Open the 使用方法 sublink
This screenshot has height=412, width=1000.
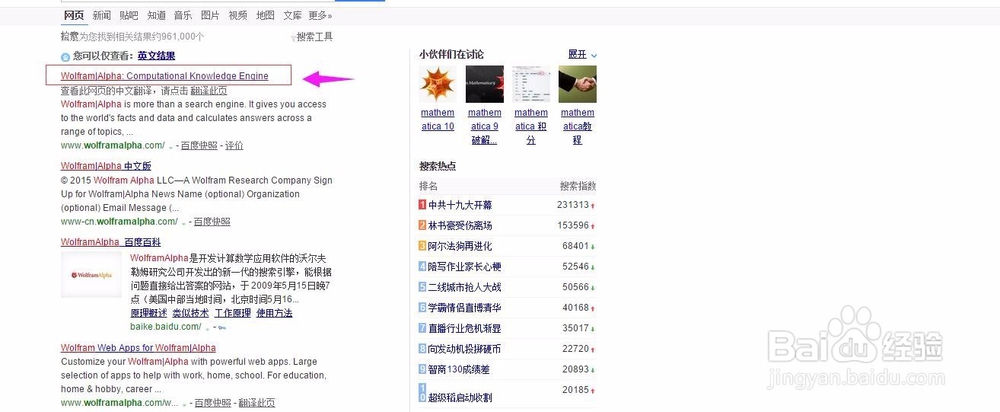pyautogui.click(x=274, y=313)
